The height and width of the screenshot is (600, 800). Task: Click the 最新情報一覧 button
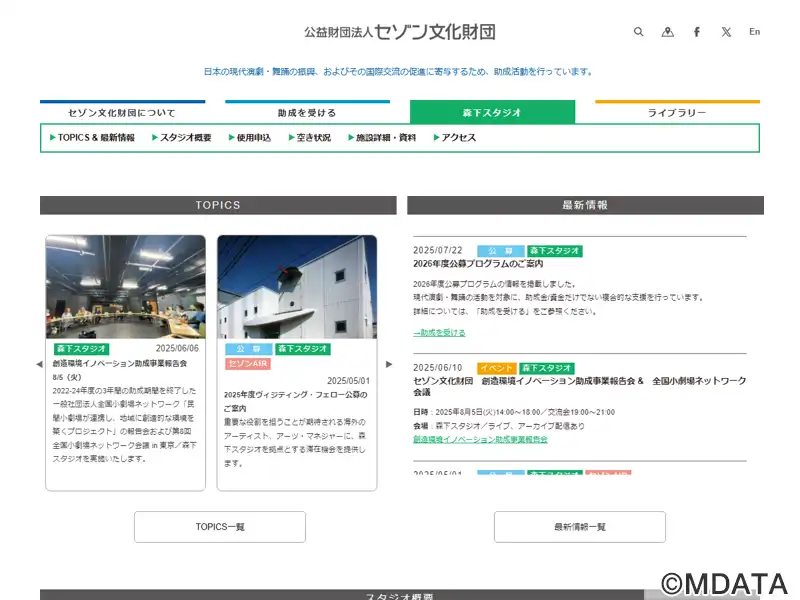(580, 527)
